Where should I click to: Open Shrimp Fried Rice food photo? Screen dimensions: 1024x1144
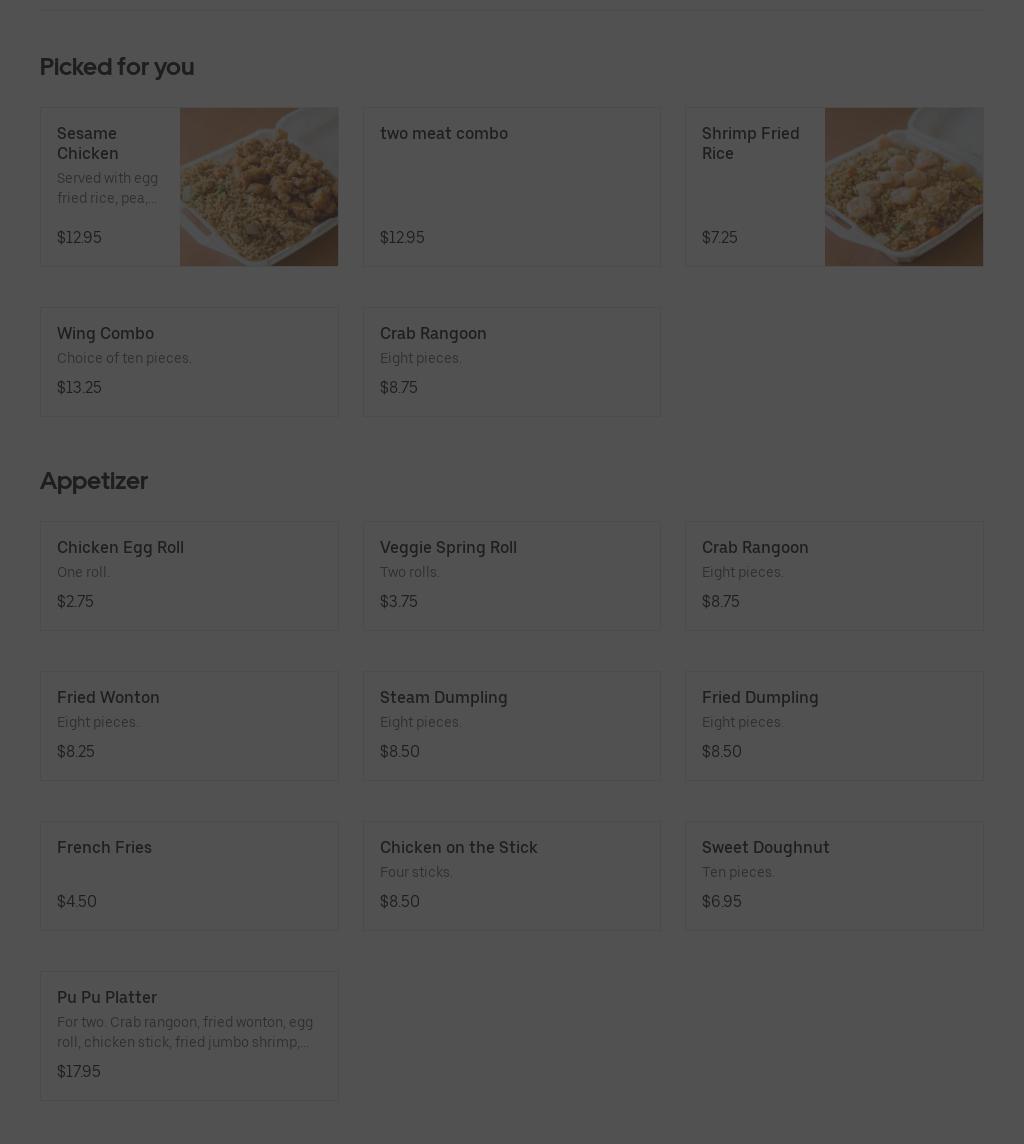[x=904, y=187]
